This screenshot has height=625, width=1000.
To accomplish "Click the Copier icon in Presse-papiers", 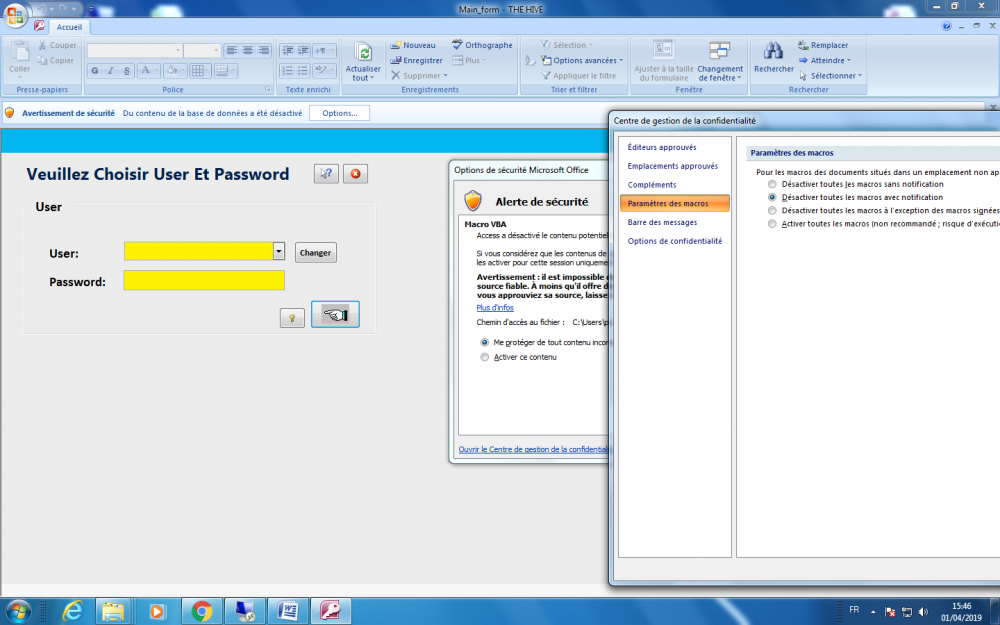I will pyautogui.click(x=42, y=61).
